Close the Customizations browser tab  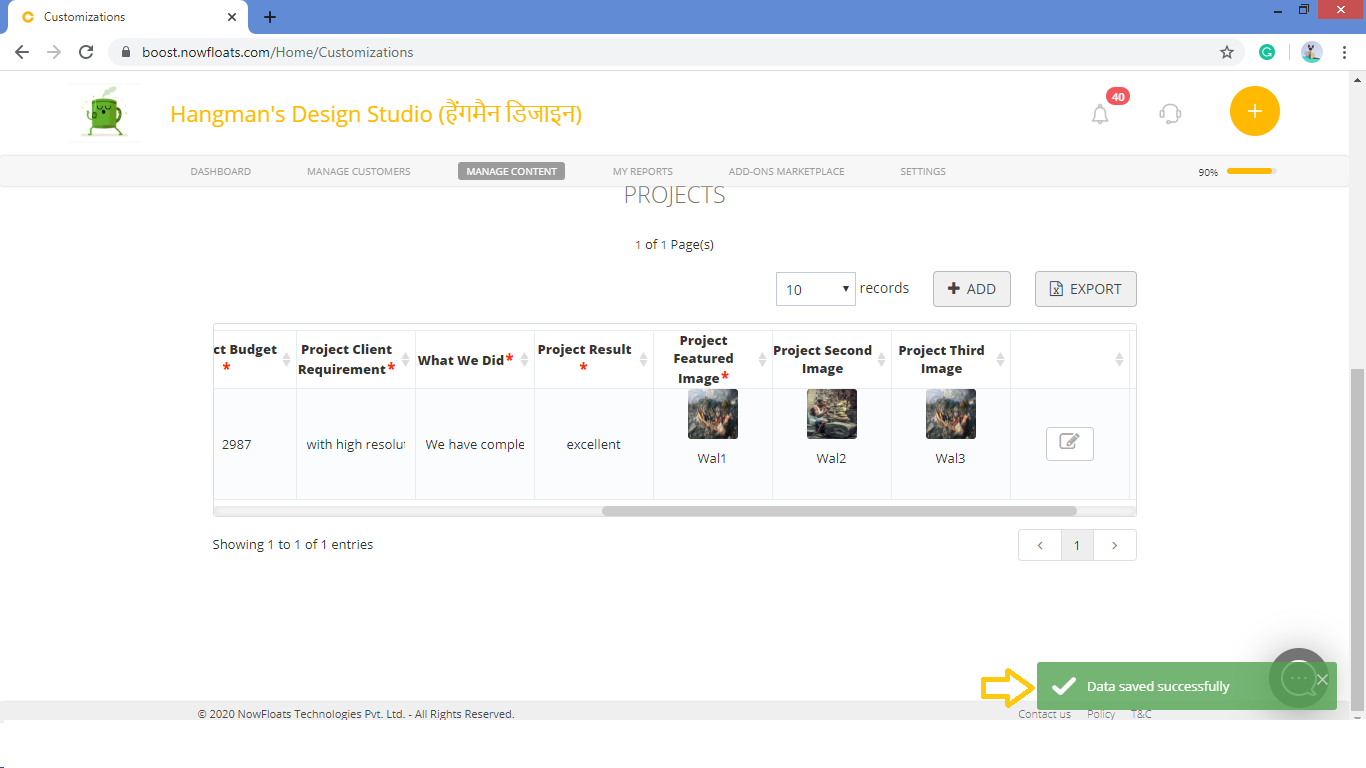point(232,17)
